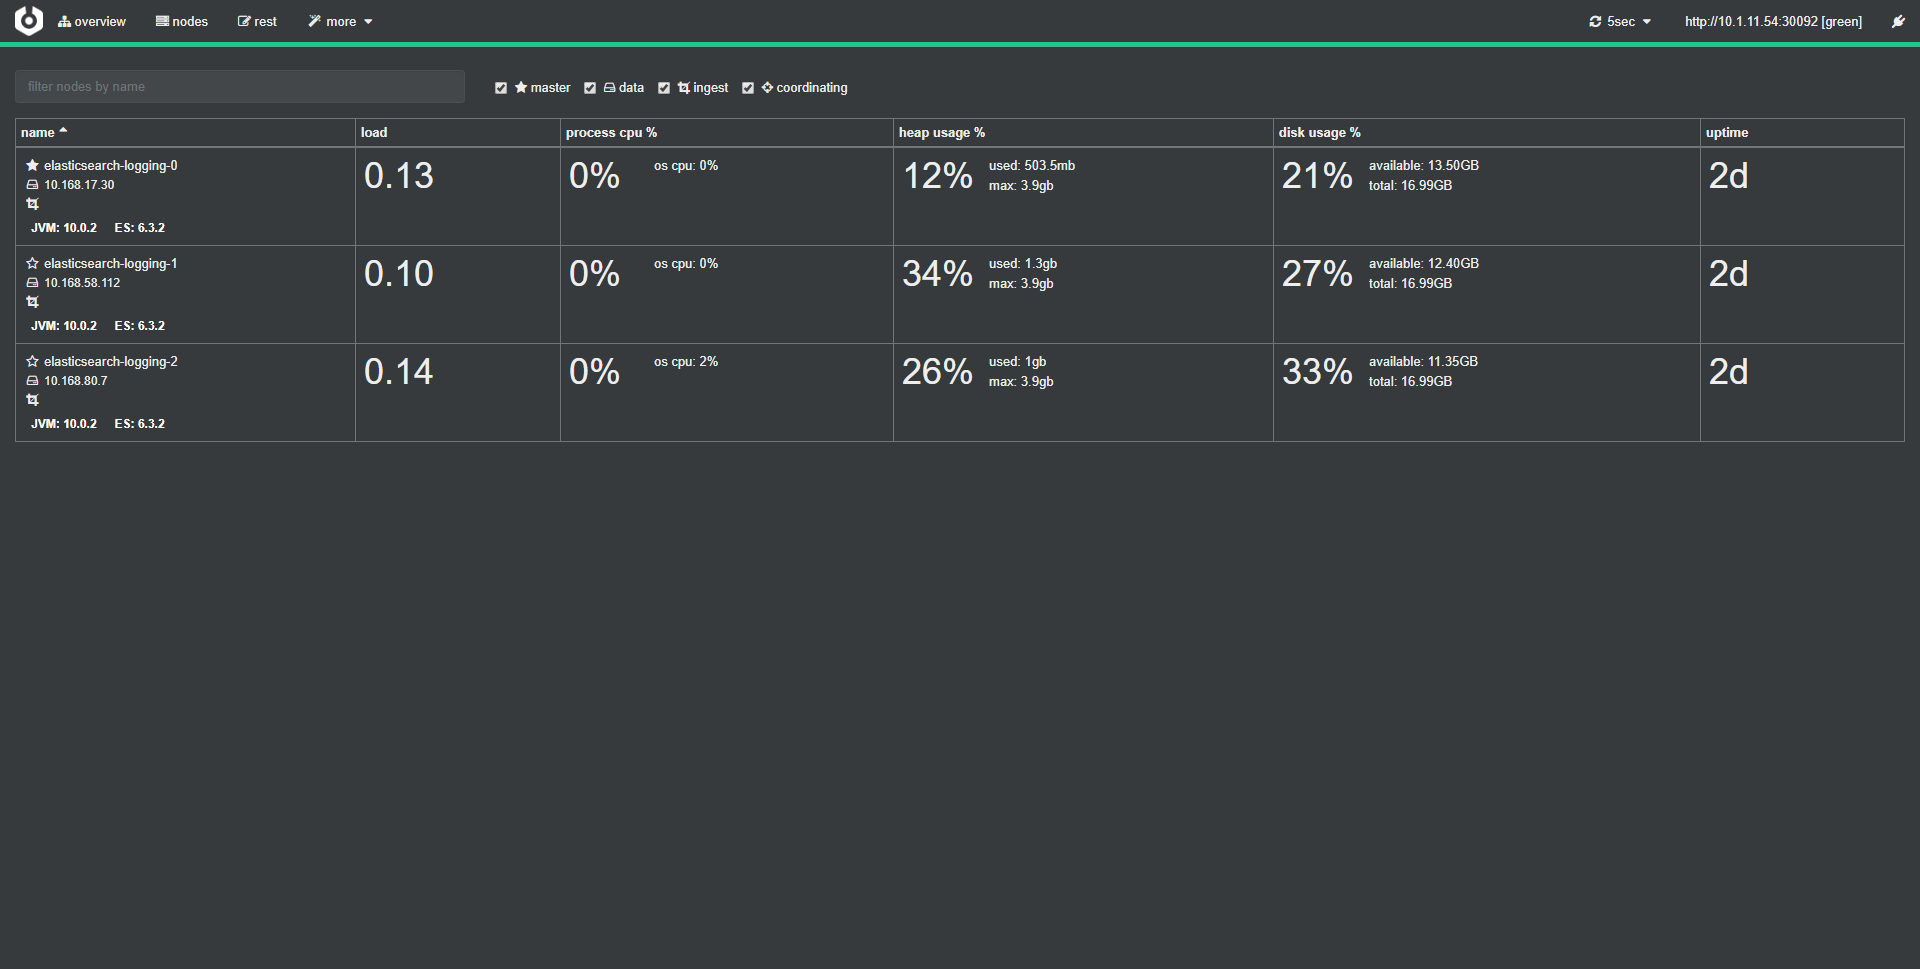
Task: Open the rest menu item
Action: click(x=257, y=21)
